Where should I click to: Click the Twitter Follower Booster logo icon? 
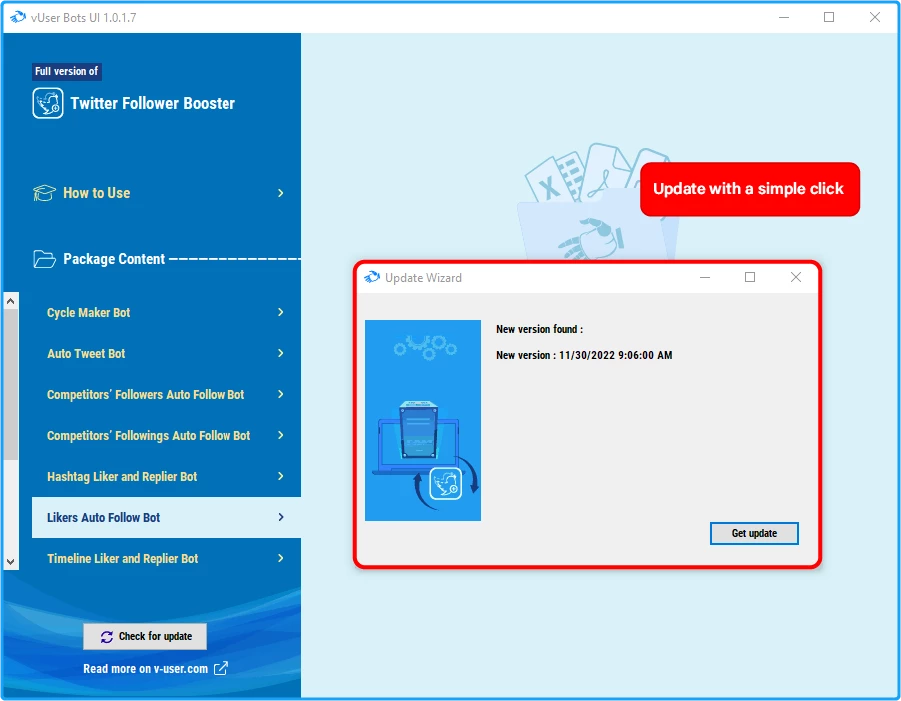[x=48, y=103]
